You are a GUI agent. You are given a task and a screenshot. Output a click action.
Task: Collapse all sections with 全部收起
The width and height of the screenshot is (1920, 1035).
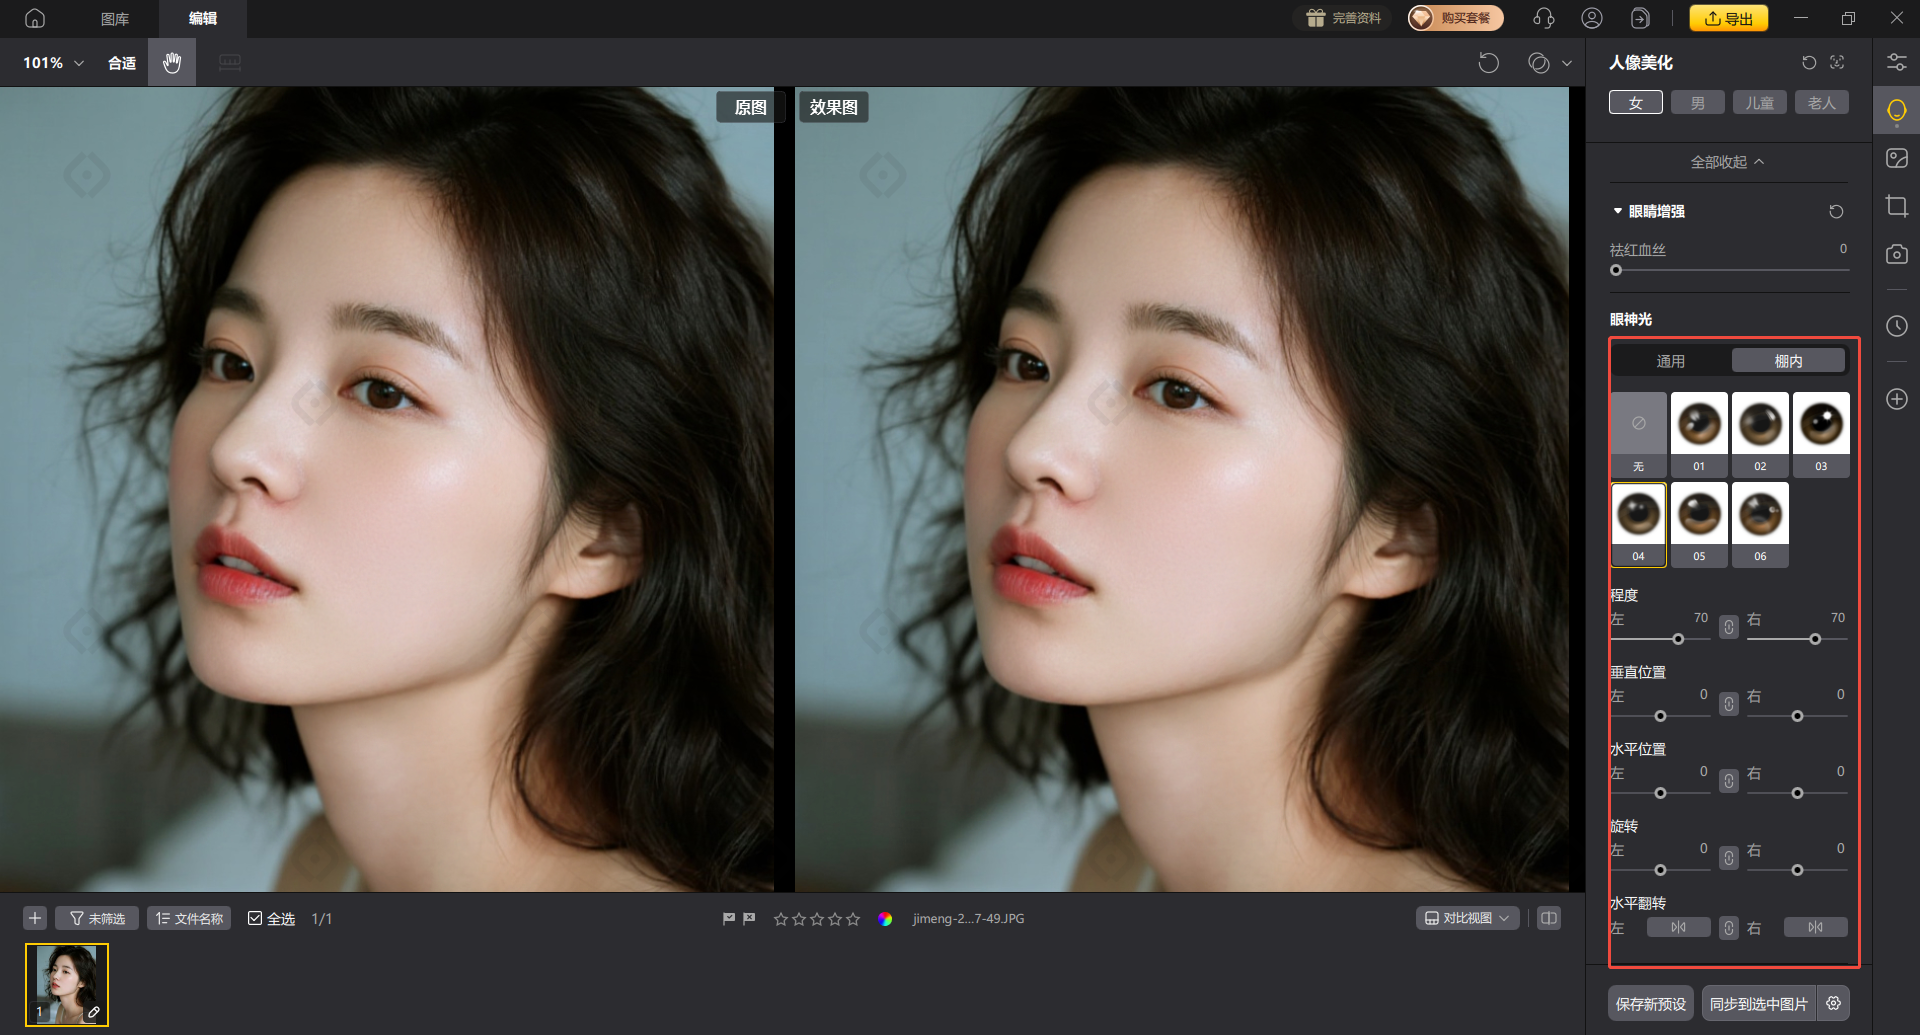pos(1727,162)
